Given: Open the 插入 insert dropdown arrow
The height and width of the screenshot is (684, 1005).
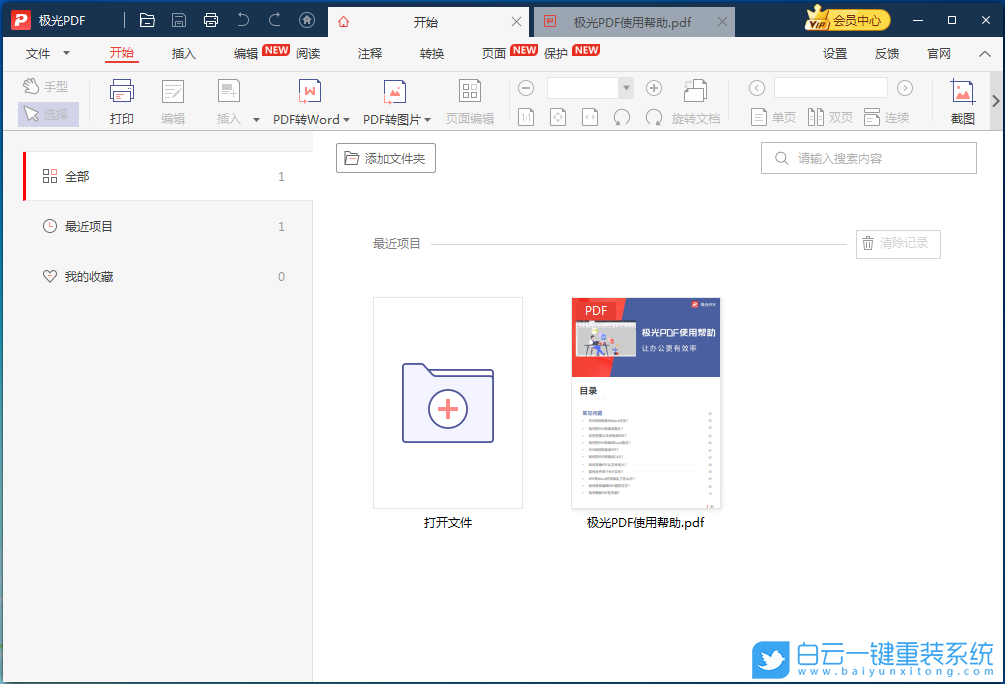Looking at the screenshot, I should [256, 118].
